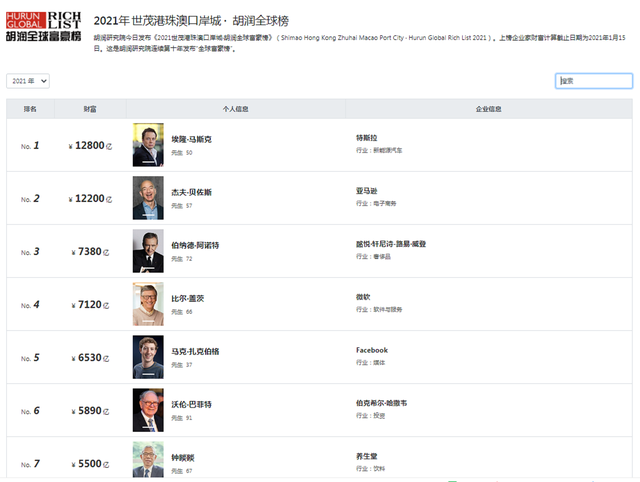This screenshot has height=482, width=640.
Task: Open the photo in the No. 6 row
Action: pos(148,410)
